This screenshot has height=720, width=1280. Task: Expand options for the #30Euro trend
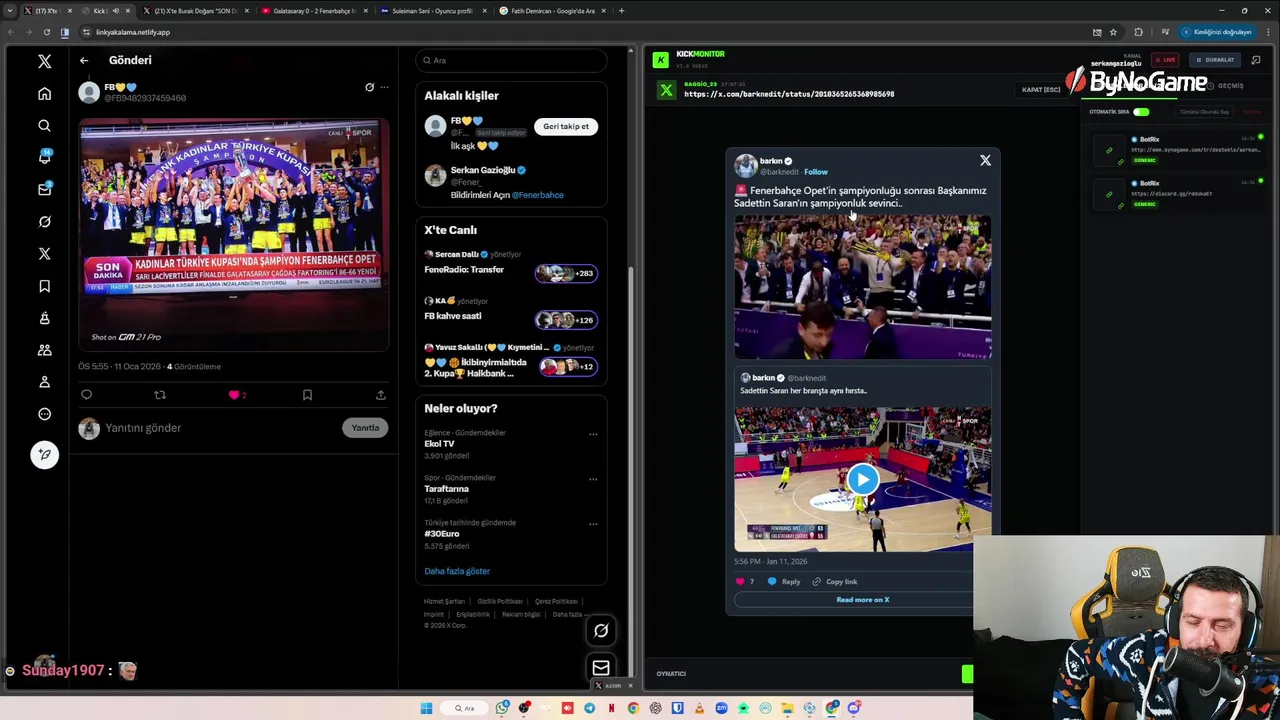(x=593, y=524)
